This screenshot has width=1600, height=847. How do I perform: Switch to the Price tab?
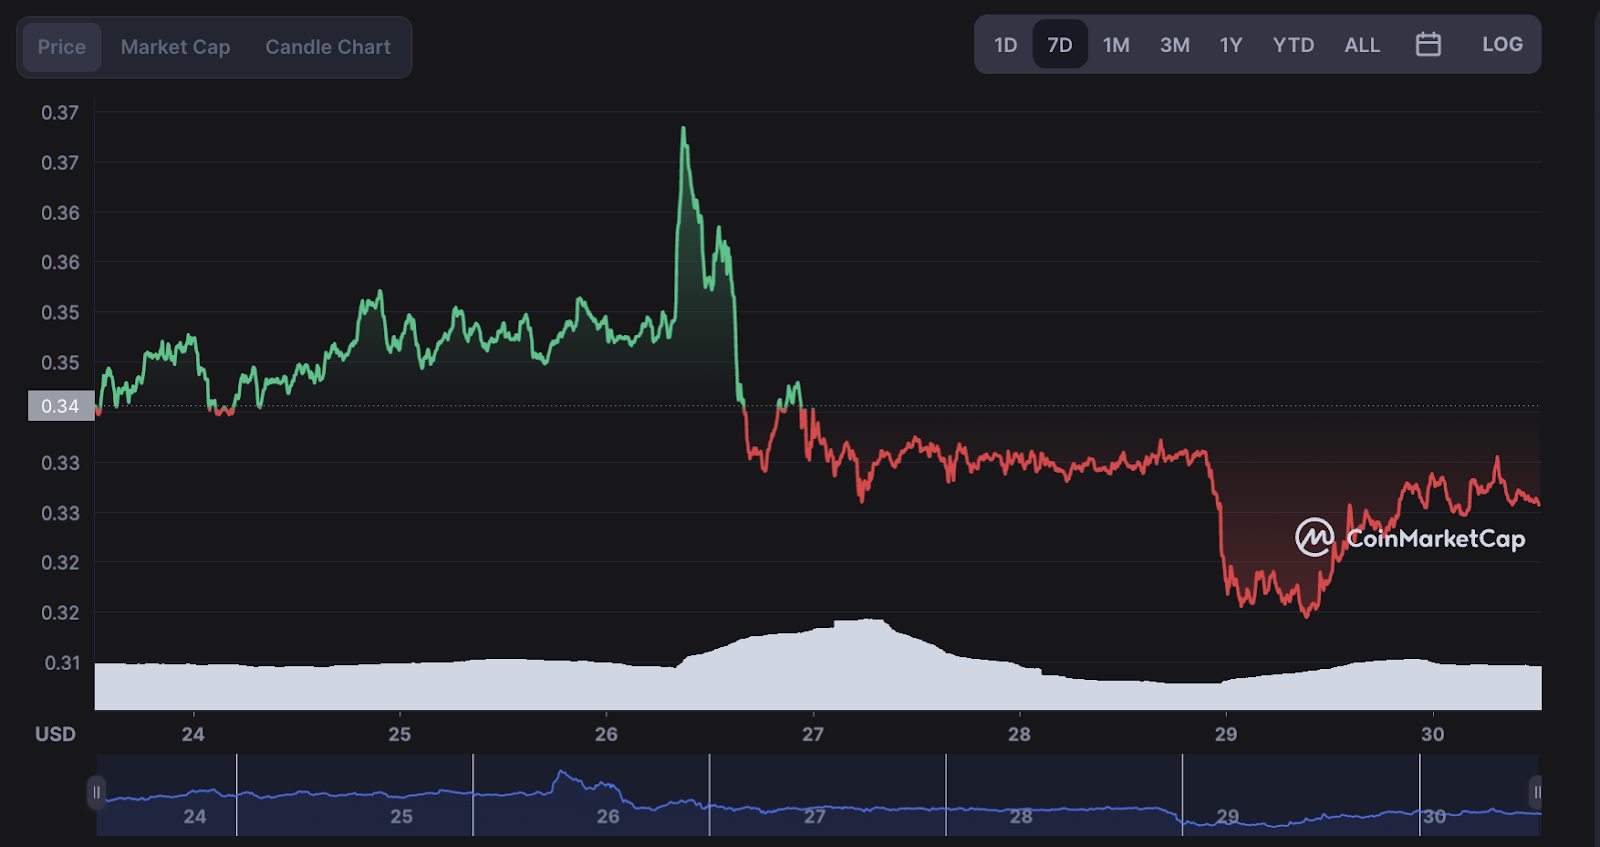point(62,47)
